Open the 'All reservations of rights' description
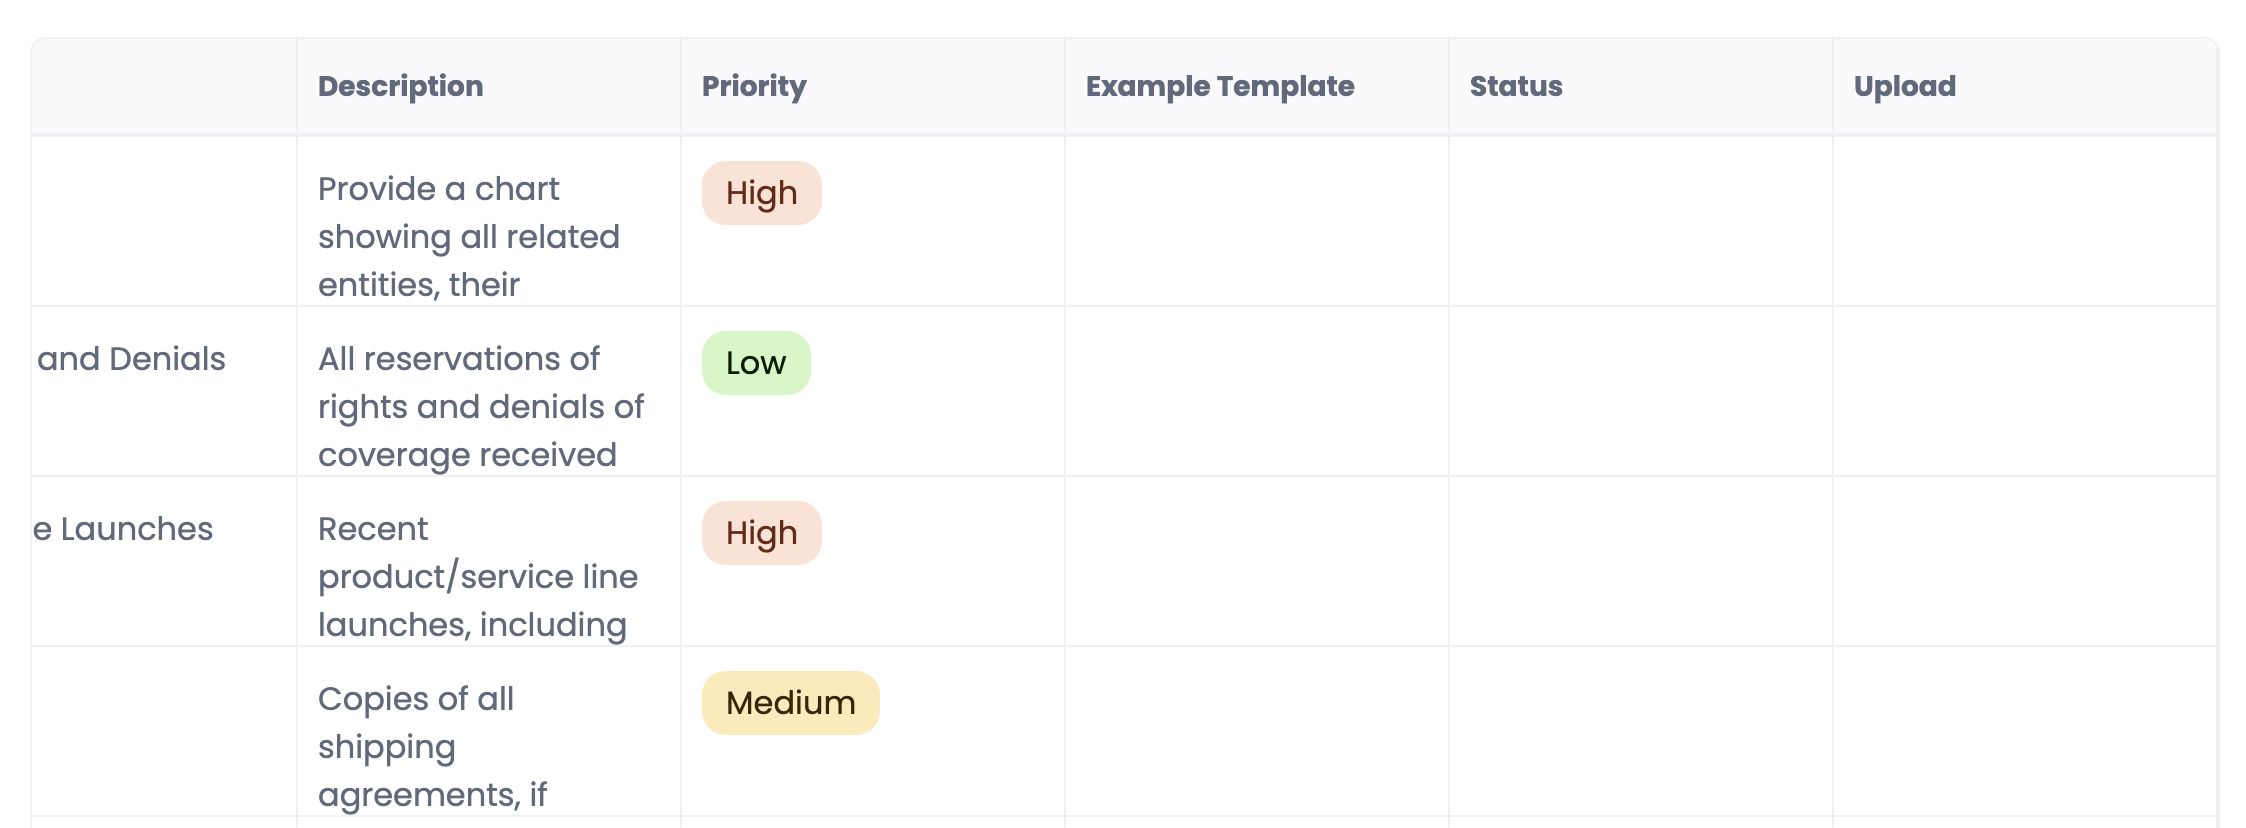 coord(481,407)
